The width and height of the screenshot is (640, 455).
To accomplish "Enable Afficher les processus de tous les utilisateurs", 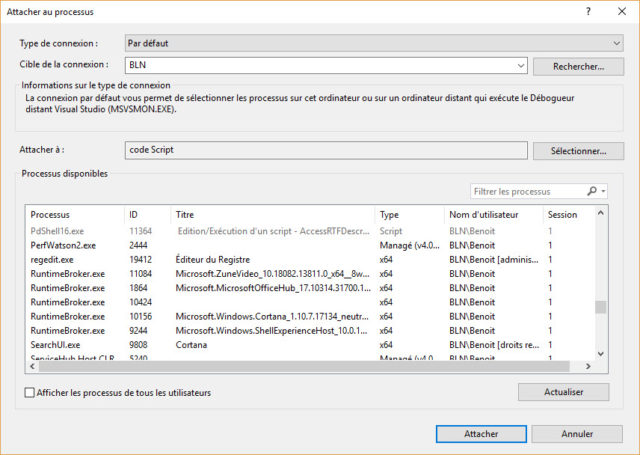I will 29,393.
